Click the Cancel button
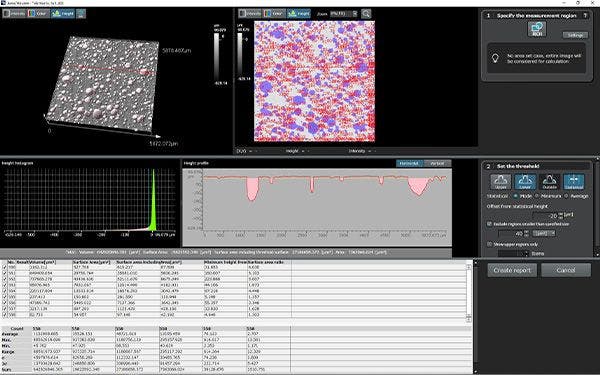This screenshot has height=375, width=600. 566,270
